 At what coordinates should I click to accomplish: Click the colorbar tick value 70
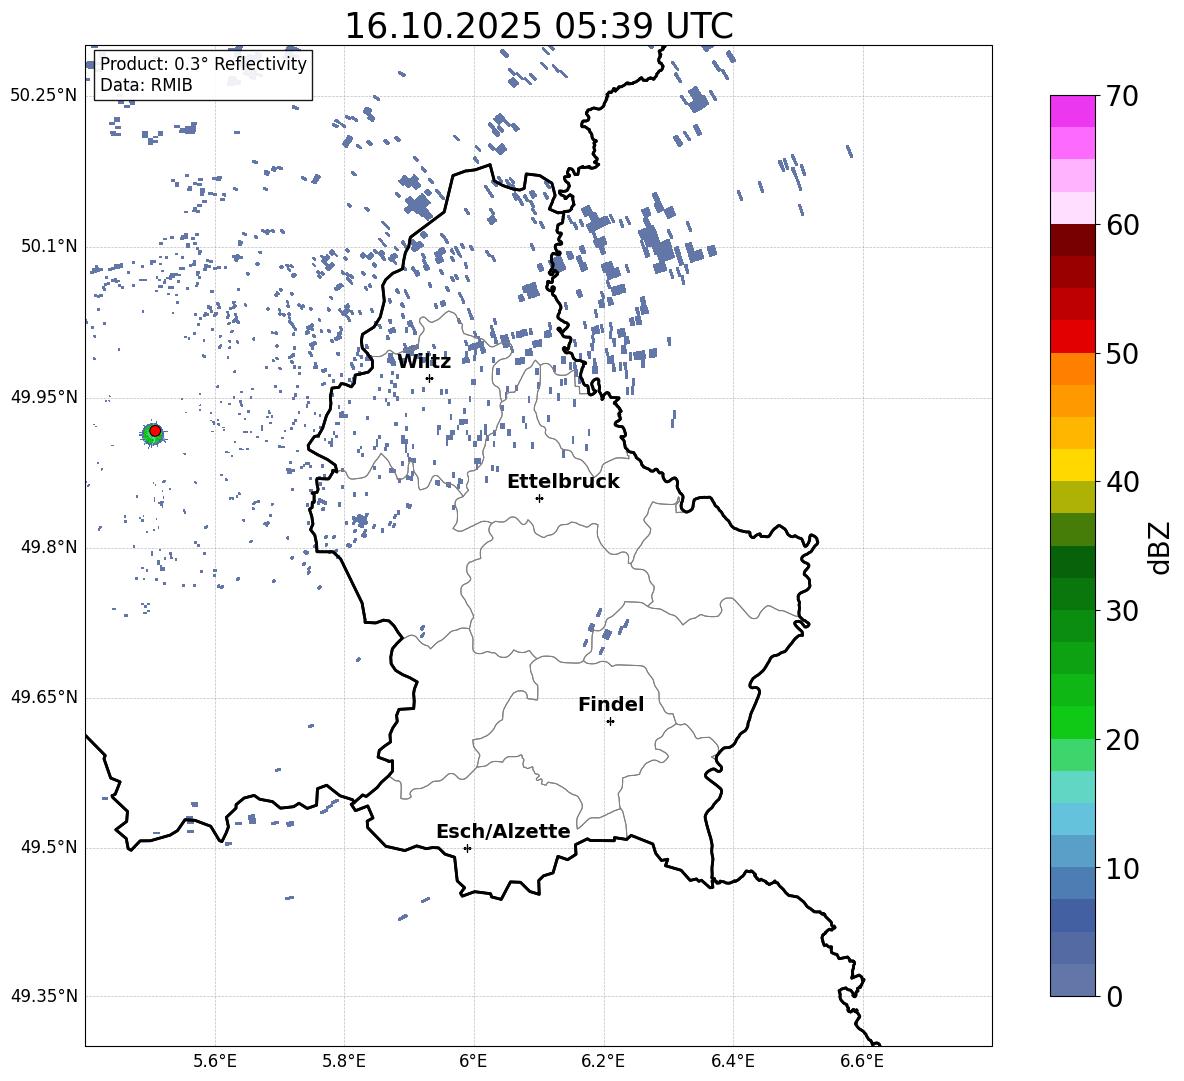(x=1122, y=96)
